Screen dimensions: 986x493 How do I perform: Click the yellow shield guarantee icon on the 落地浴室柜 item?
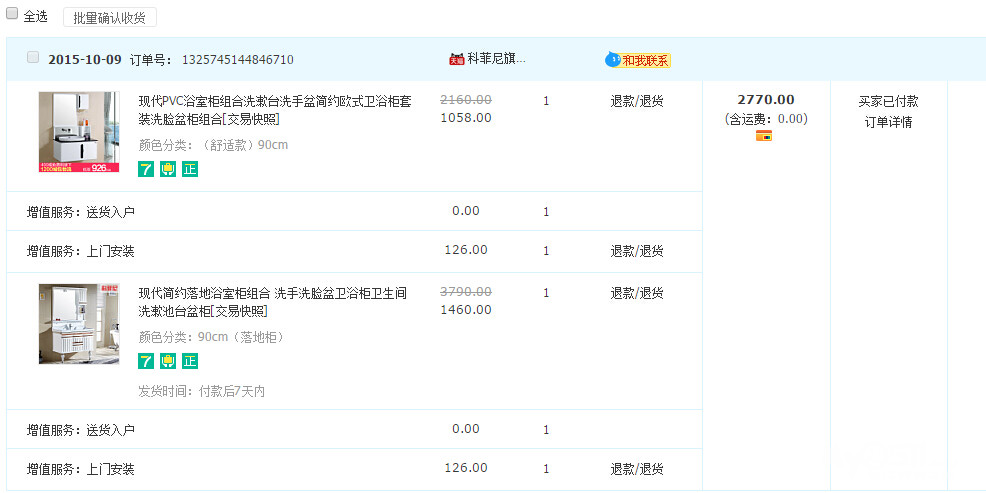pos(168,361)
